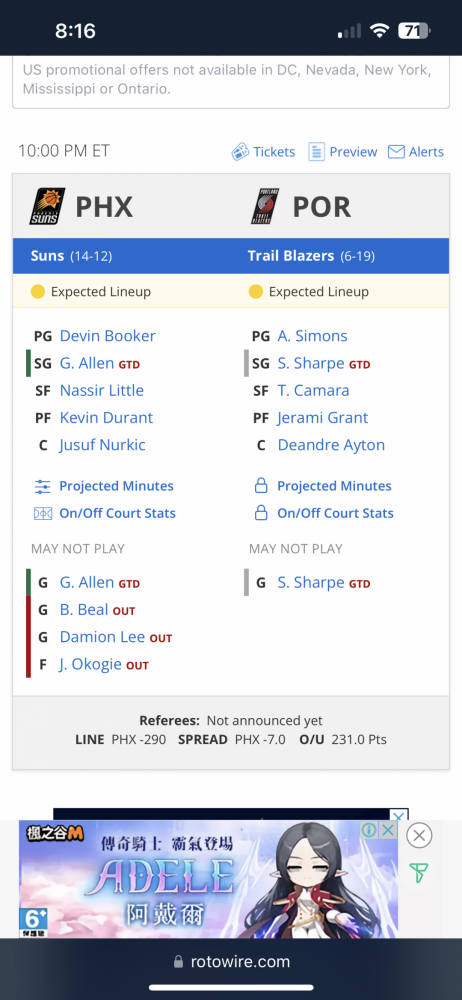Tap the Suns On/Off Court Stats court icon
The height and width of the screenshot is (1000, 462).
click(x=43, y=513)
